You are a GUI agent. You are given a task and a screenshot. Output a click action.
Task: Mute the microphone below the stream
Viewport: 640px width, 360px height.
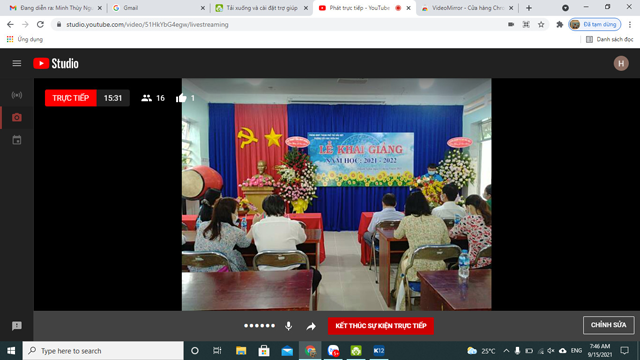pyautogui.click(x=289, y=326)
